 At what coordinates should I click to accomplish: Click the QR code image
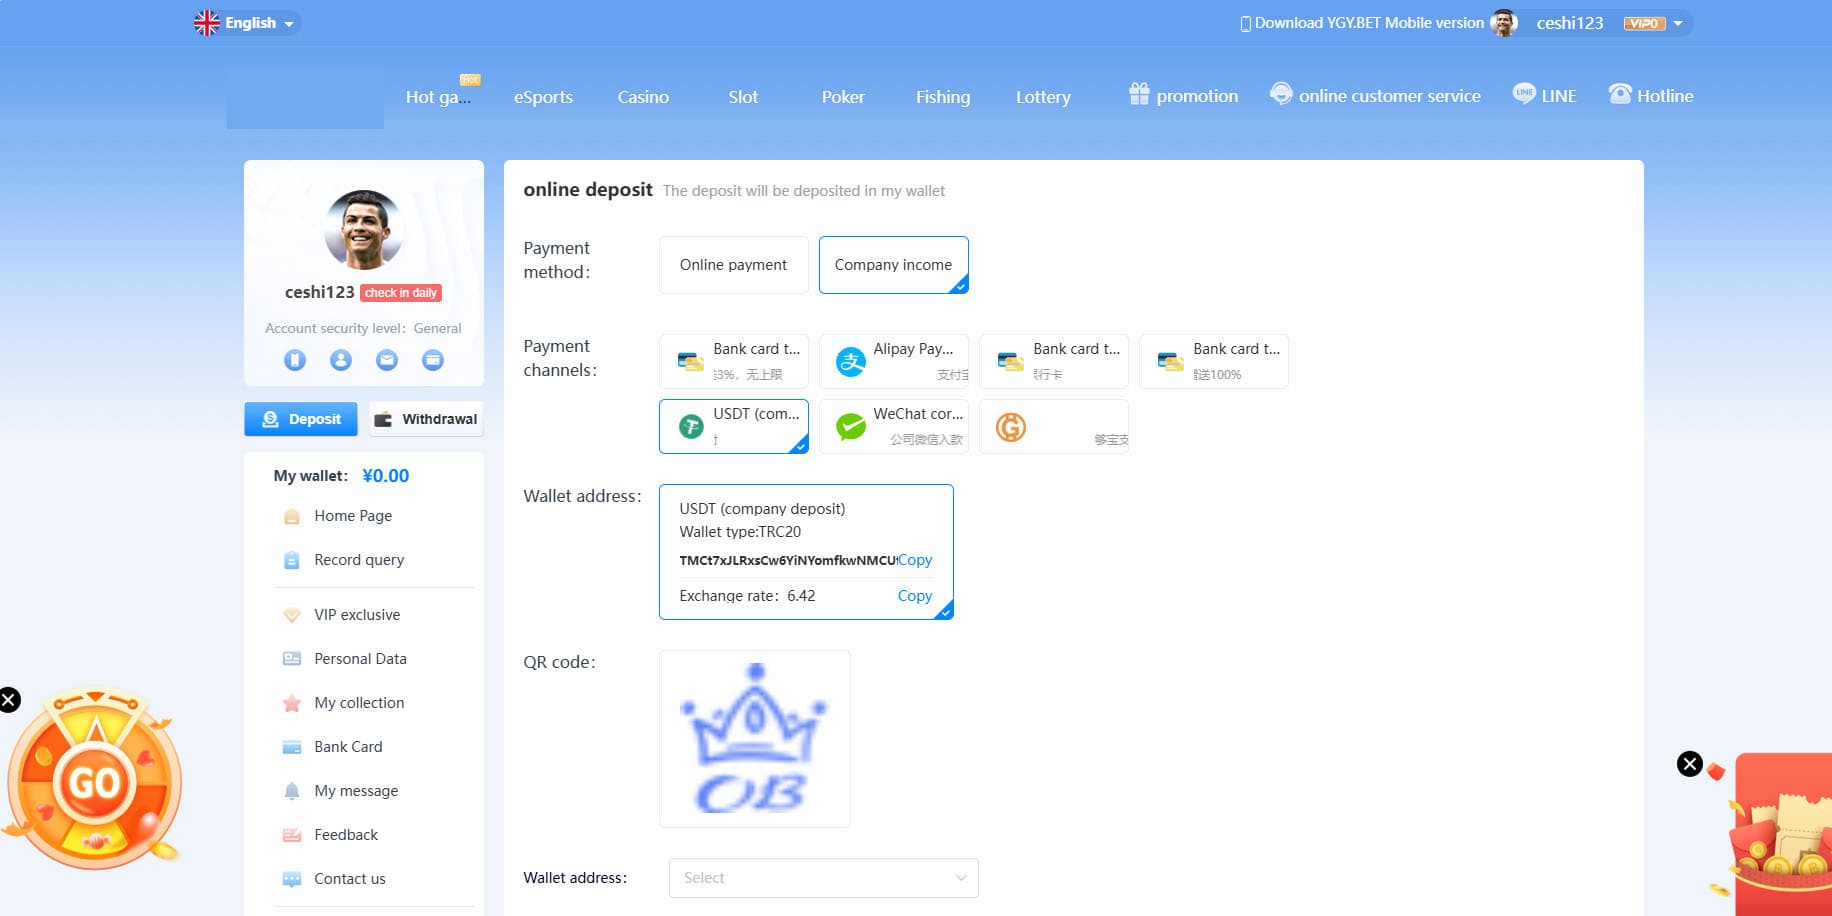click(x=755, y=739)
